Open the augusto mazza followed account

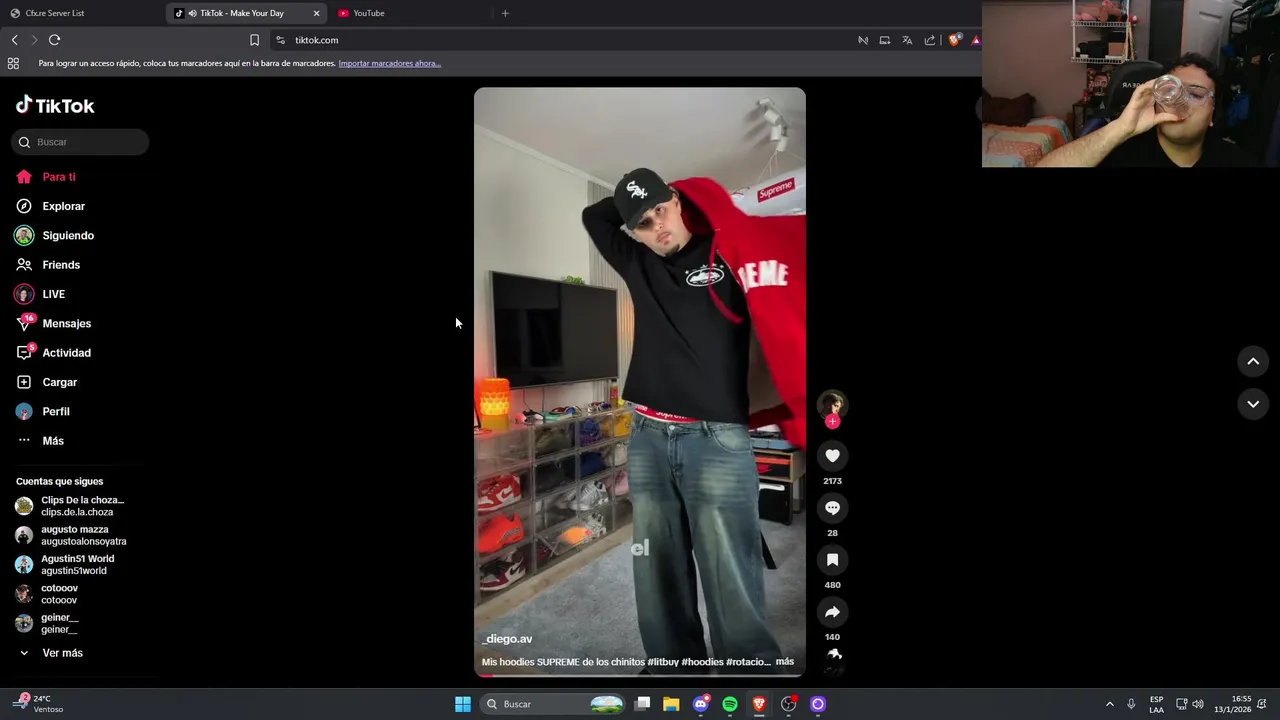[x=70, y=535]
